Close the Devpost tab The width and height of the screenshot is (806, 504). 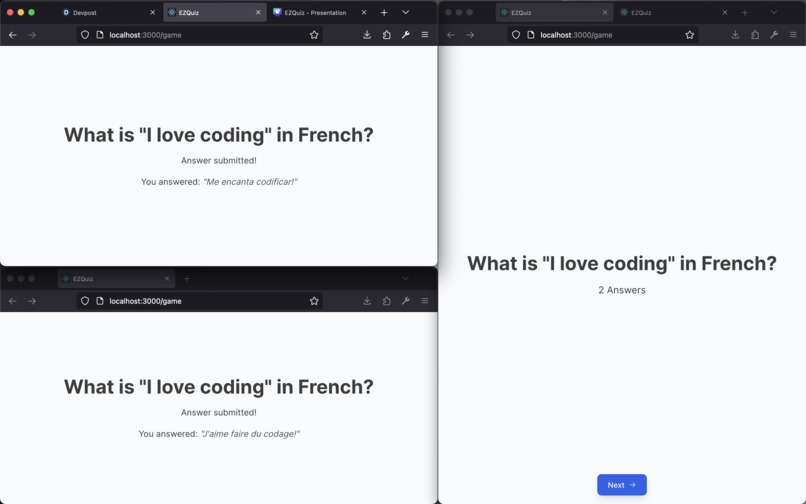click(152, 12)
